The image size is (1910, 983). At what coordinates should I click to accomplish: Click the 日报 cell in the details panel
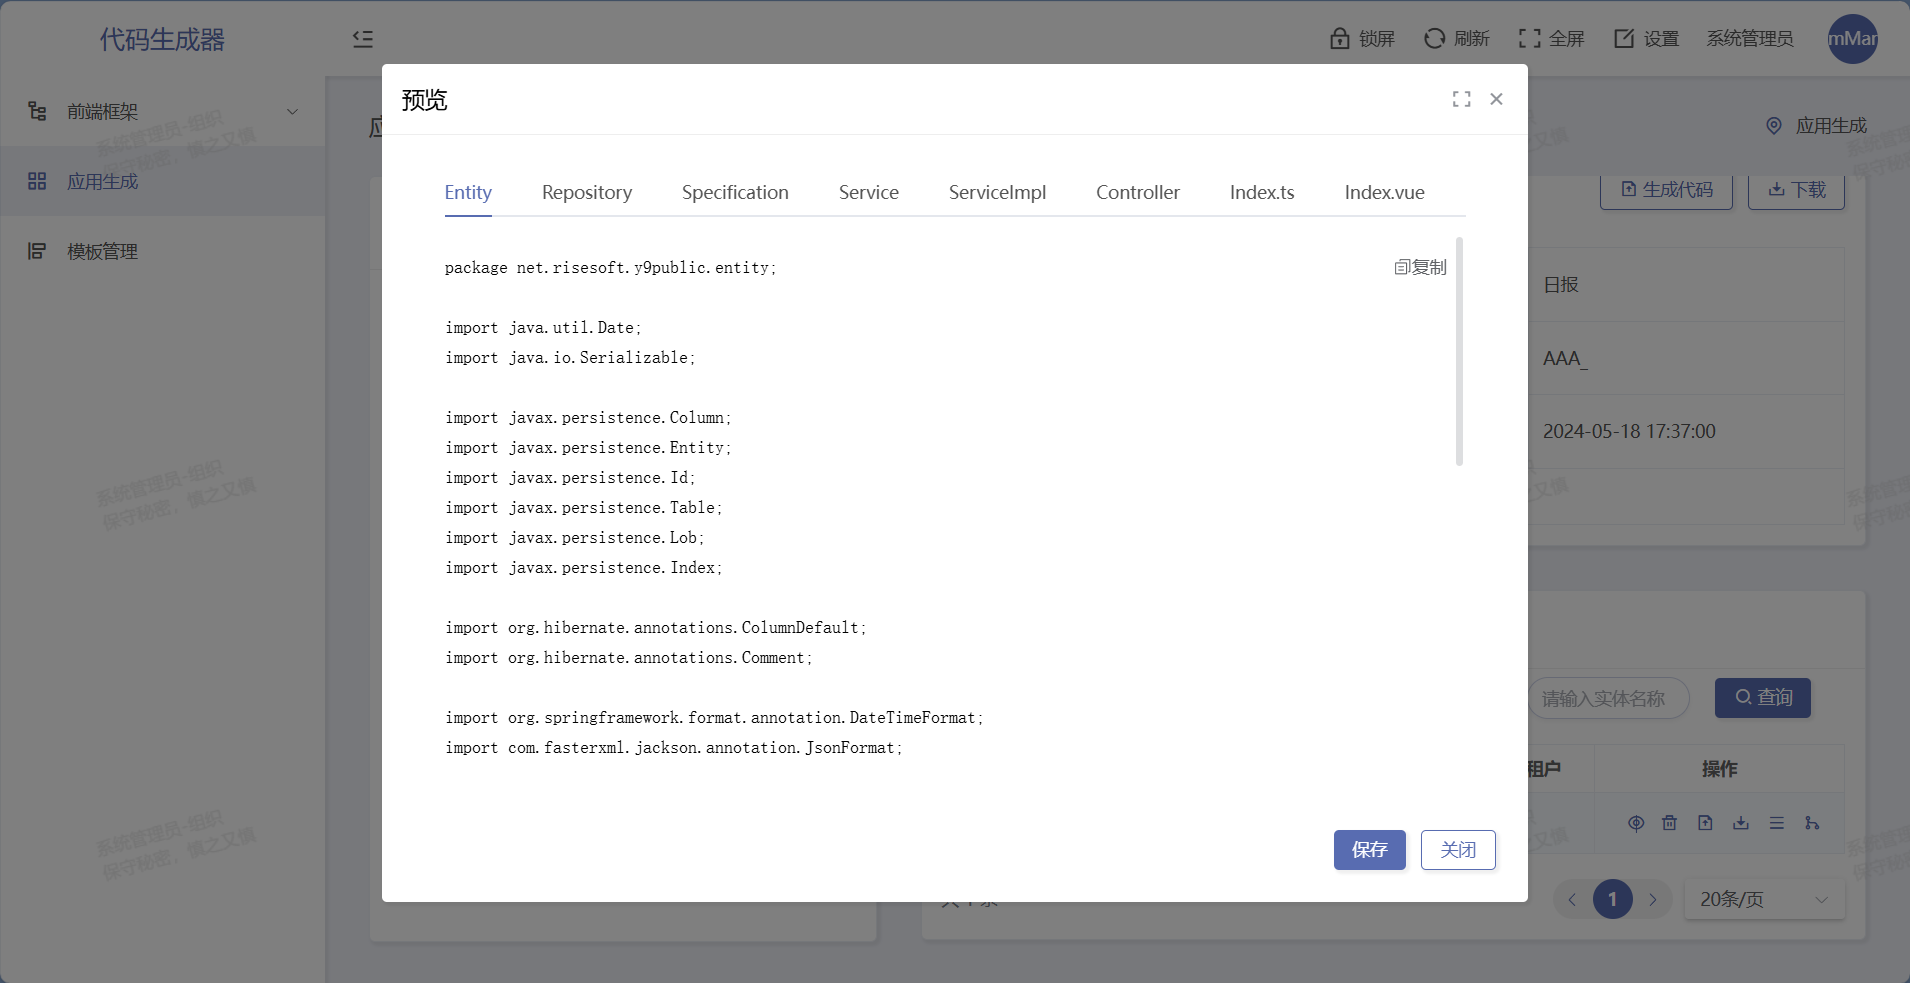click(x=1561, y=285)
